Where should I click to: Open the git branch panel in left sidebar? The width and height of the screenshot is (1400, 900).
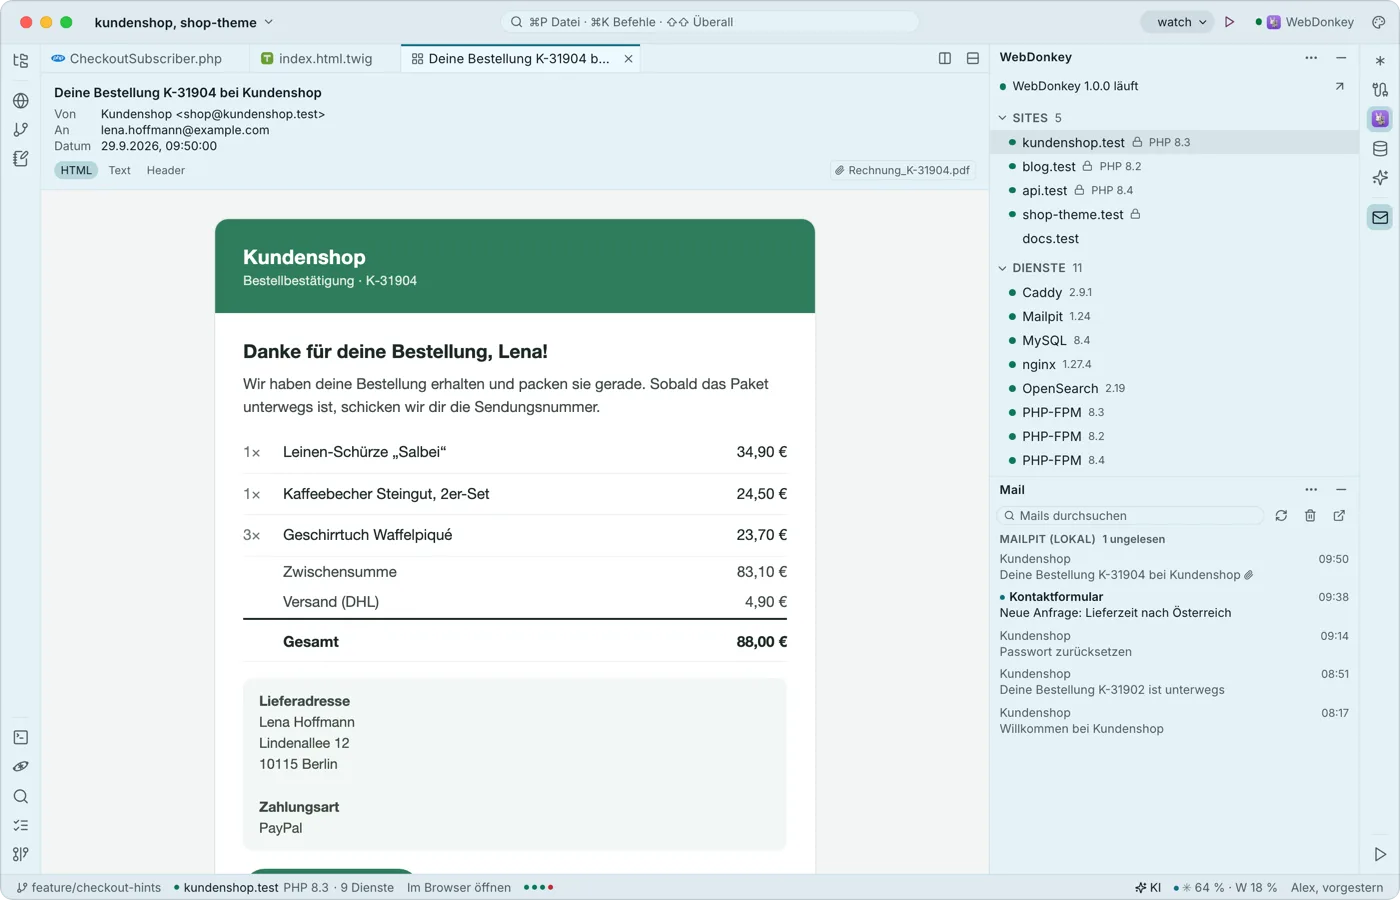point(20,129)
